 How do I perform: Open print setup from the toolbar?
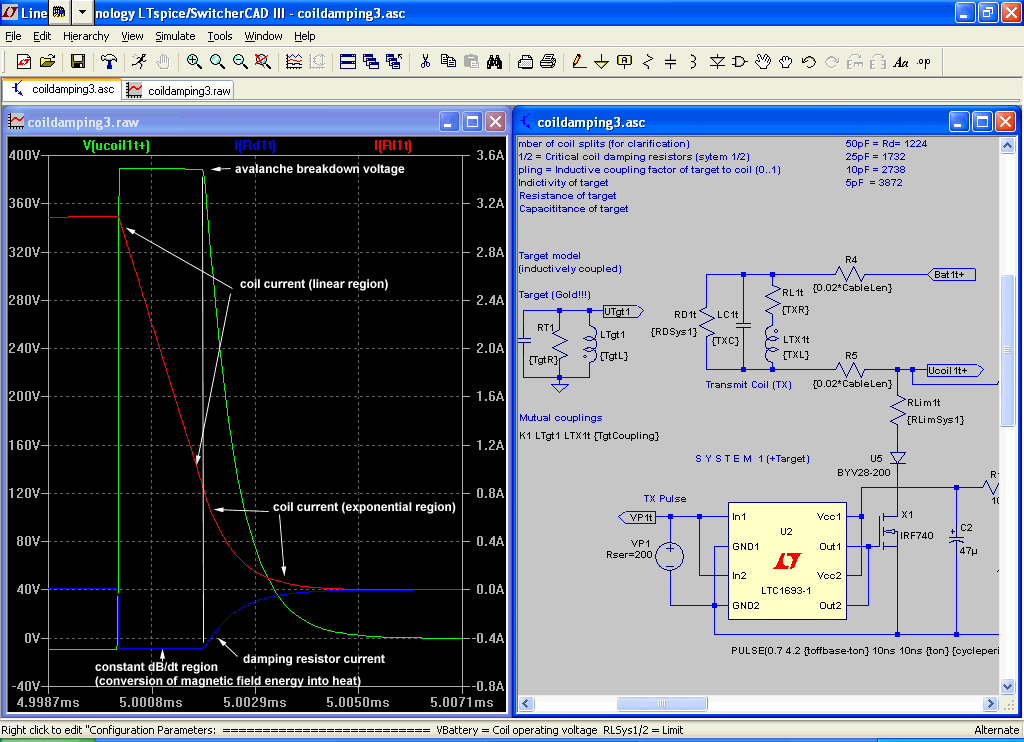tap(525, 61)
